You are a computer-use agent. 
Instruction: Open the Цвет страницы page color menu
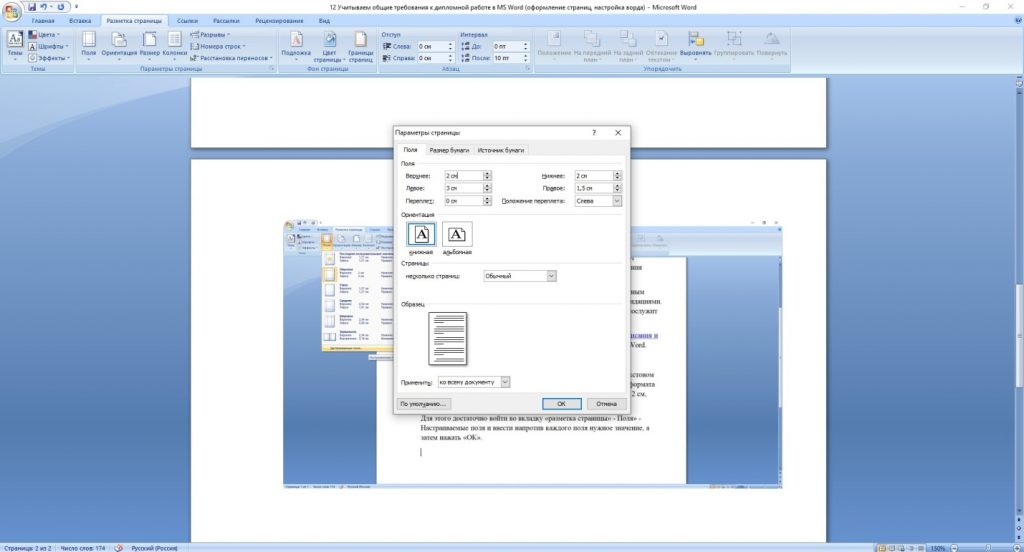[329, 46]
